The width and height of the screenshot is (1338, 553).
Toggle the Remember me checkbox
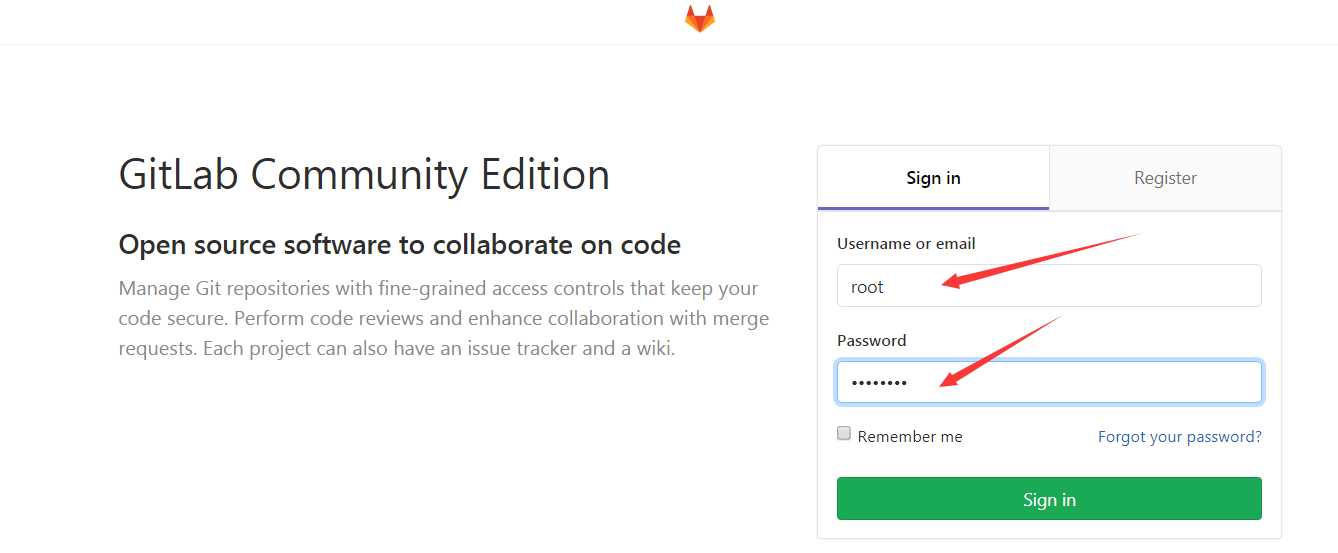pyautogui.click(x=844, y=434)
